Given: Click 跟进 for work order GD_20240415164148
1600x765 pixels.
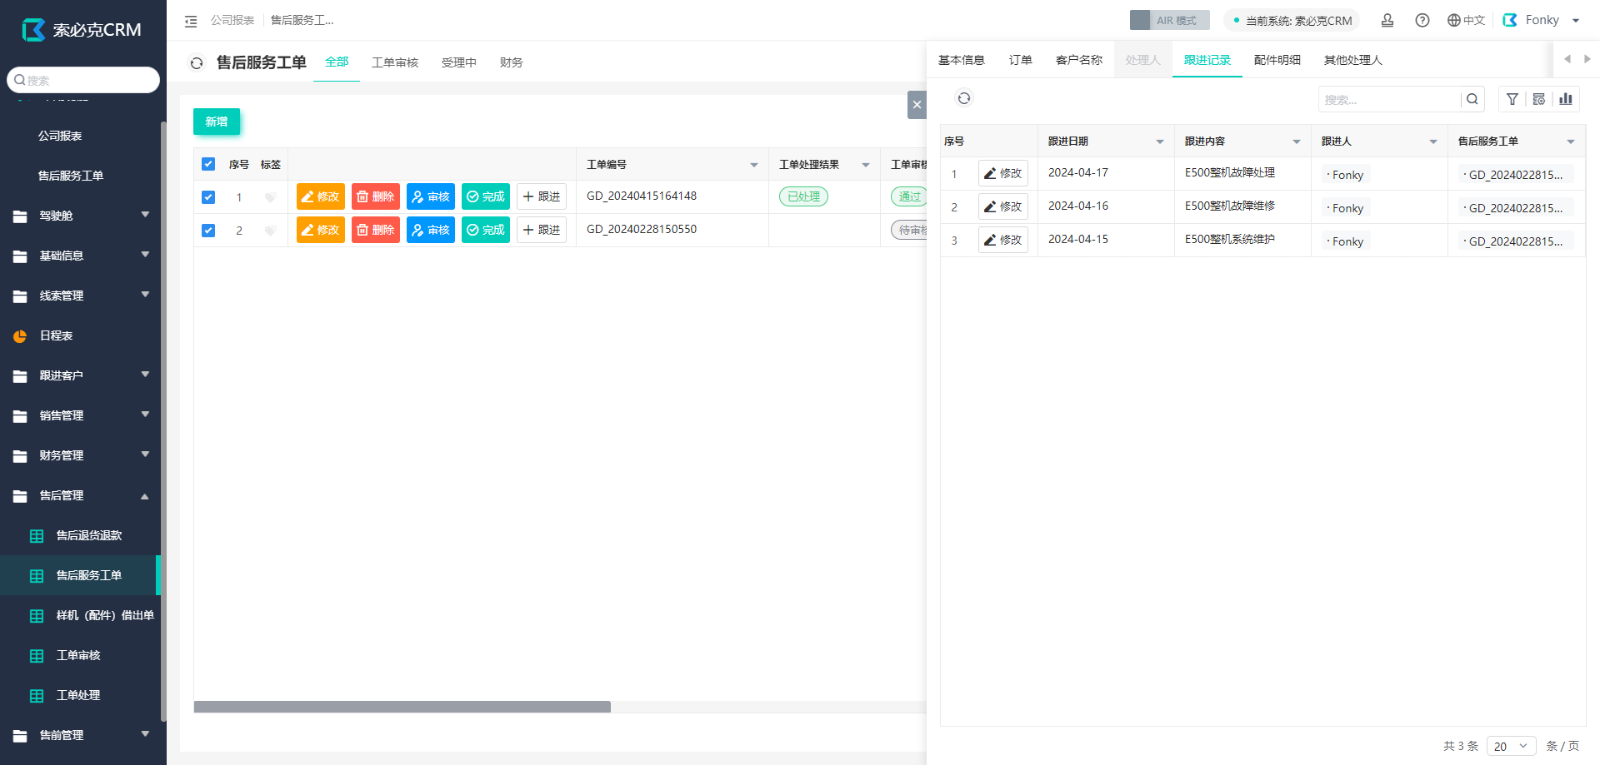Looking at the screenshot, I should (x=542, y=197).
